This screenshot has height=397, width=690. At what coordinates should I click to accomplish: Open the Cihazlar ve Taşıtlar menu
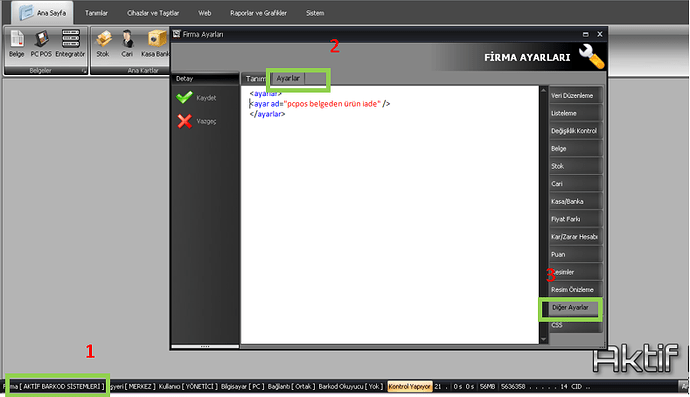(153, 13)
